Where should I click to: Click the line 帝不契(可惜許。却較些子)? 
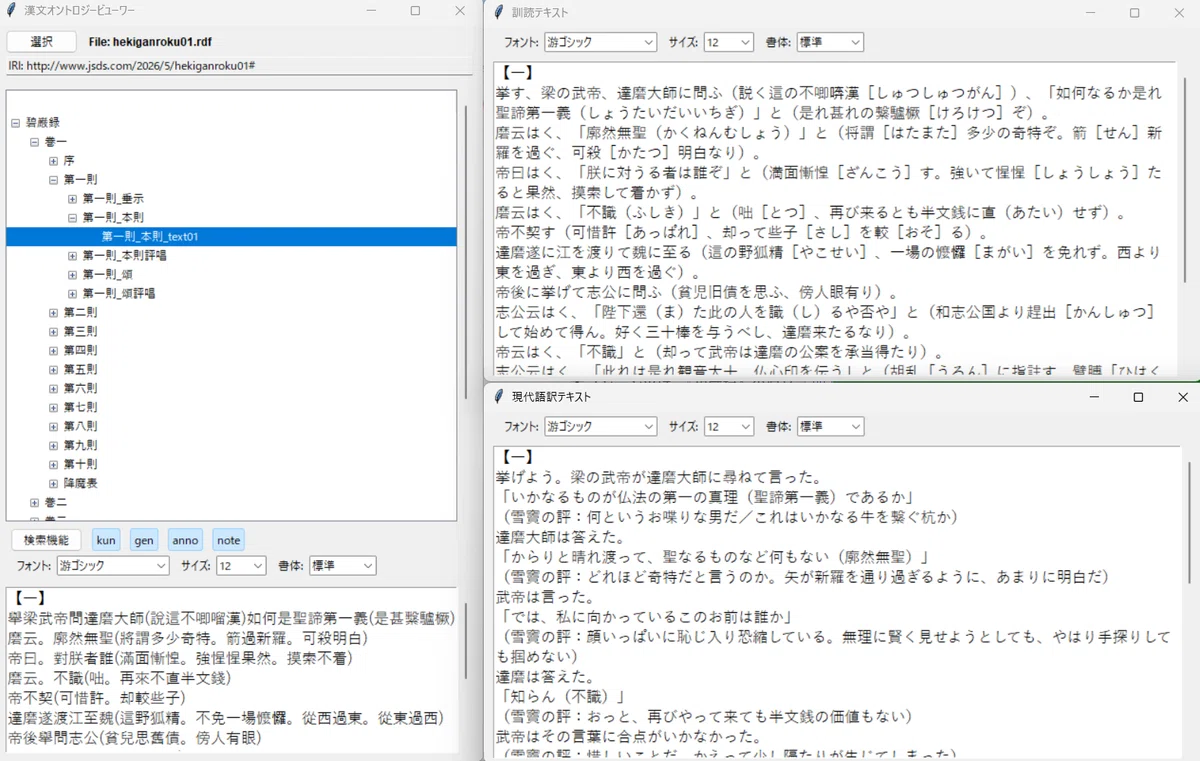pos(97,698)
